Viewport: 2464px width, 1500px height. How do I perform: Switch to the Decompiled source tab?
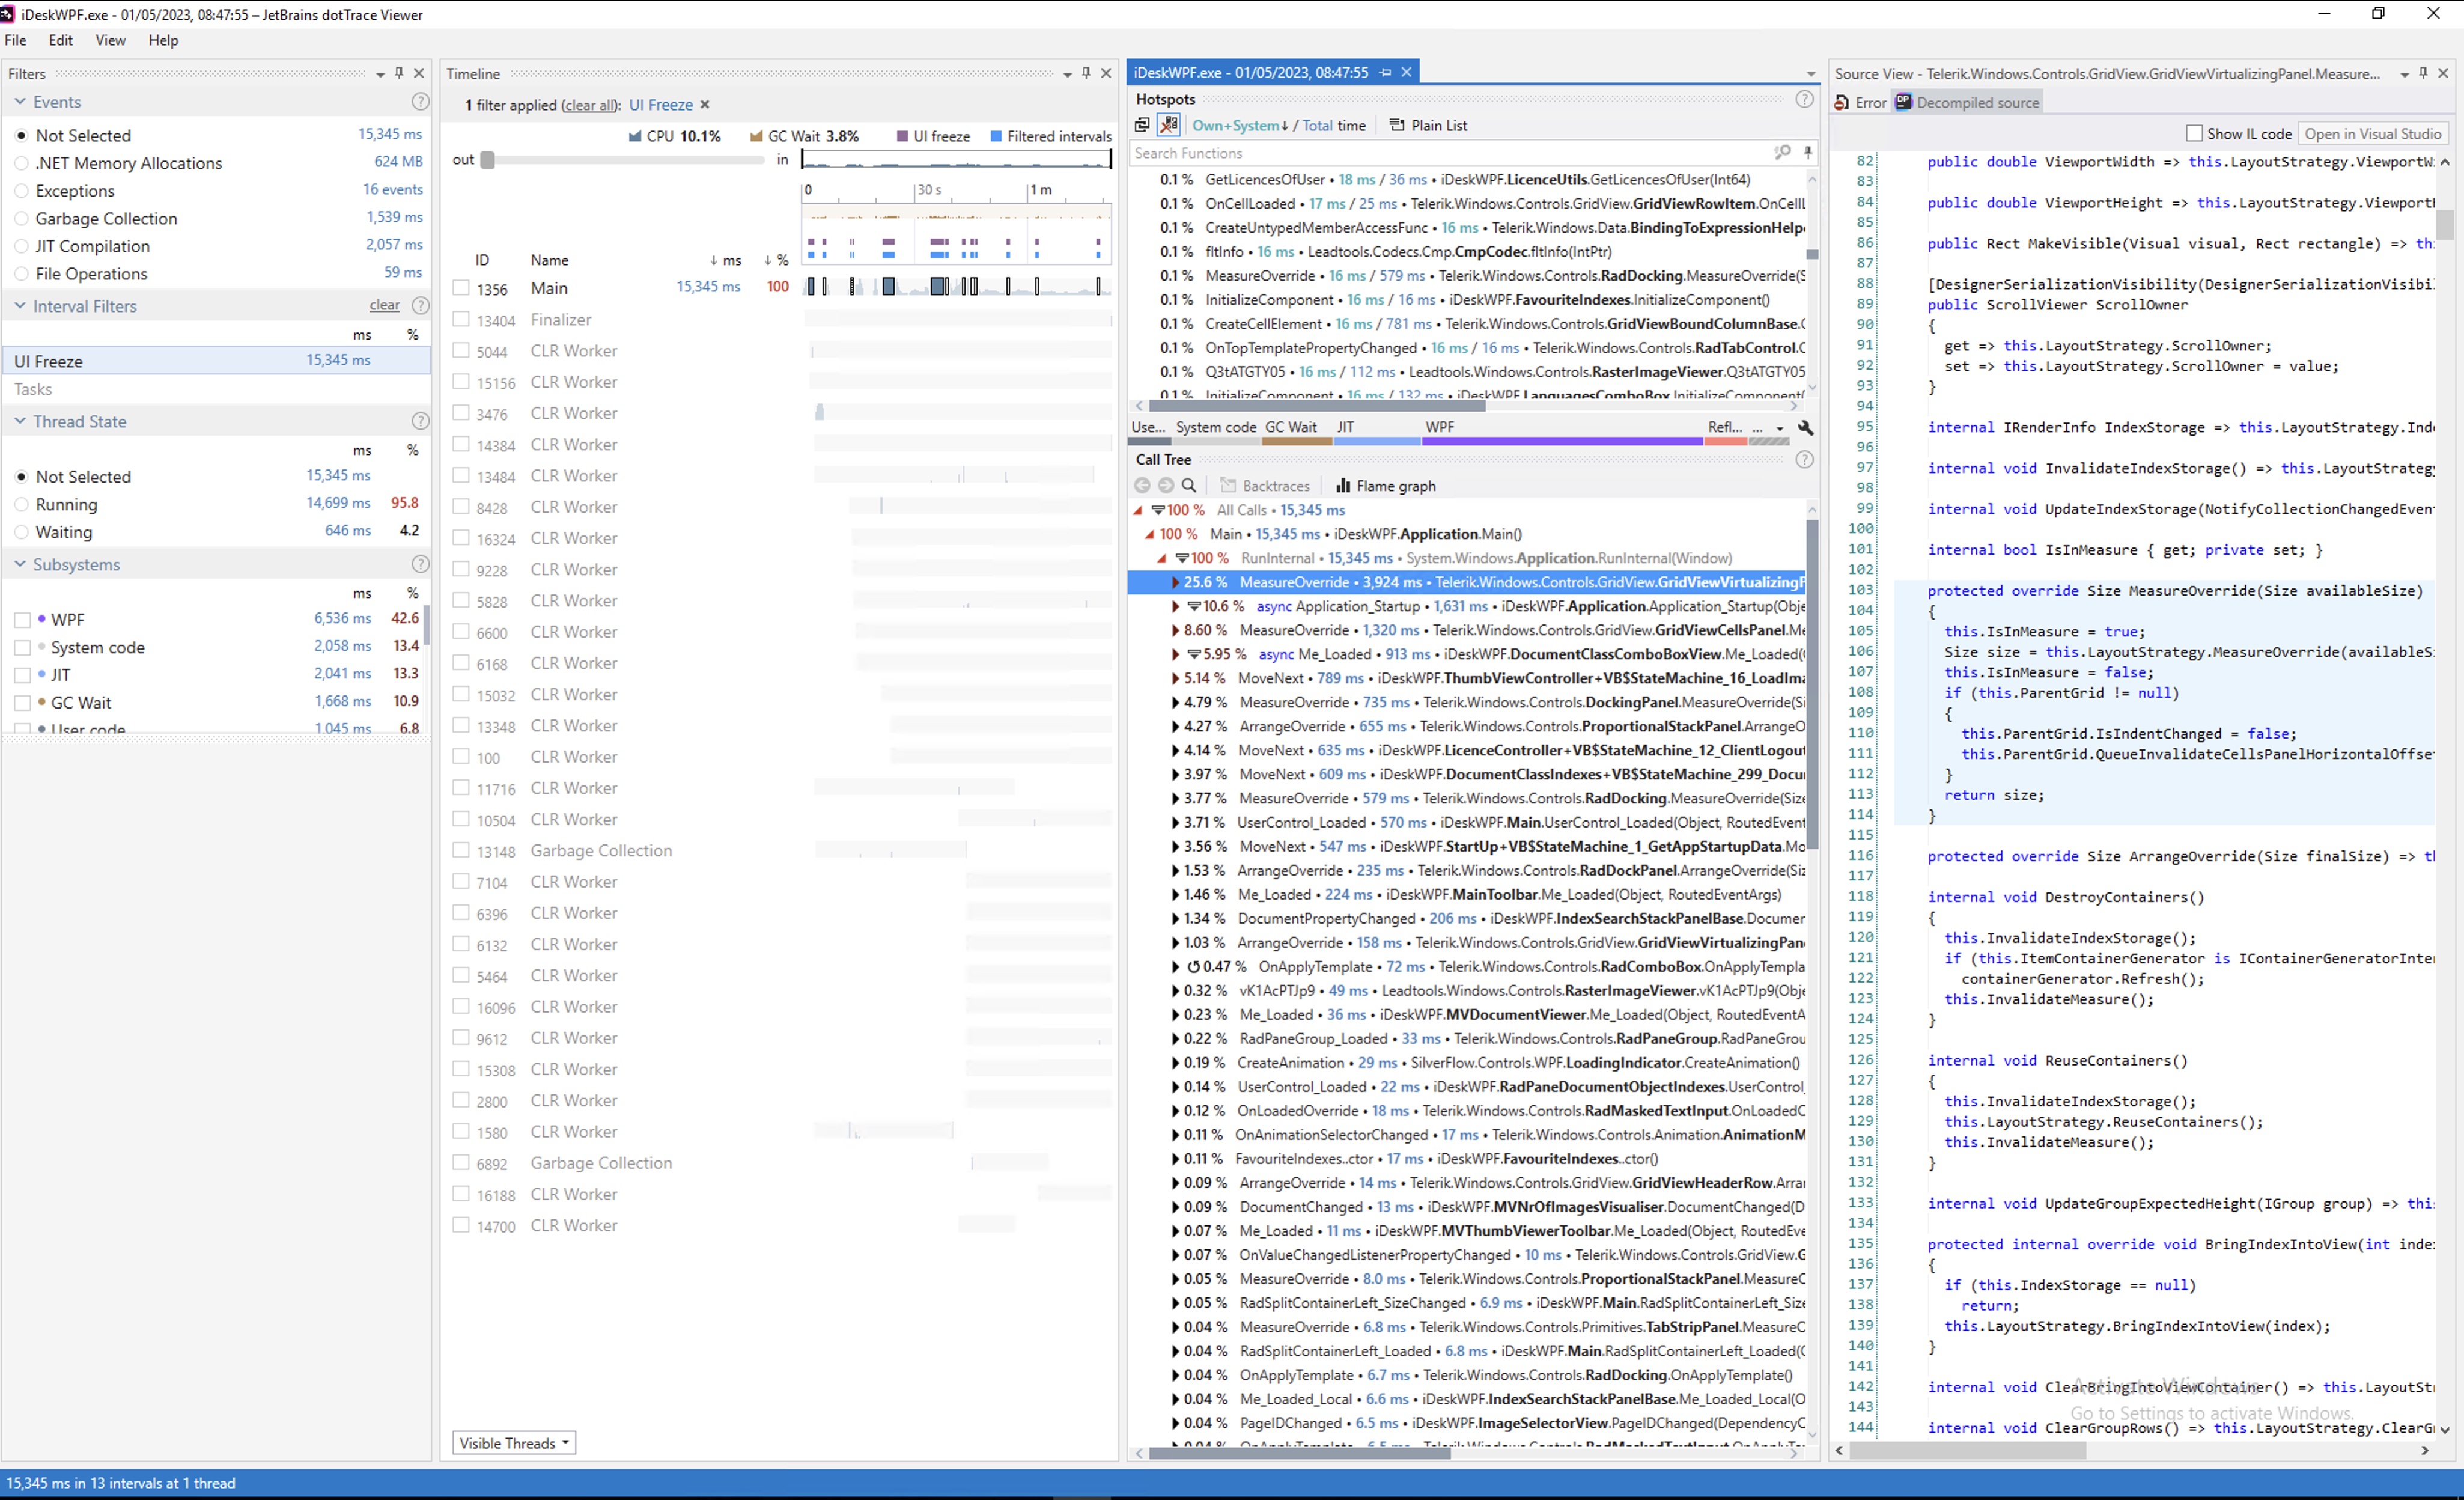coord(1967,103)
